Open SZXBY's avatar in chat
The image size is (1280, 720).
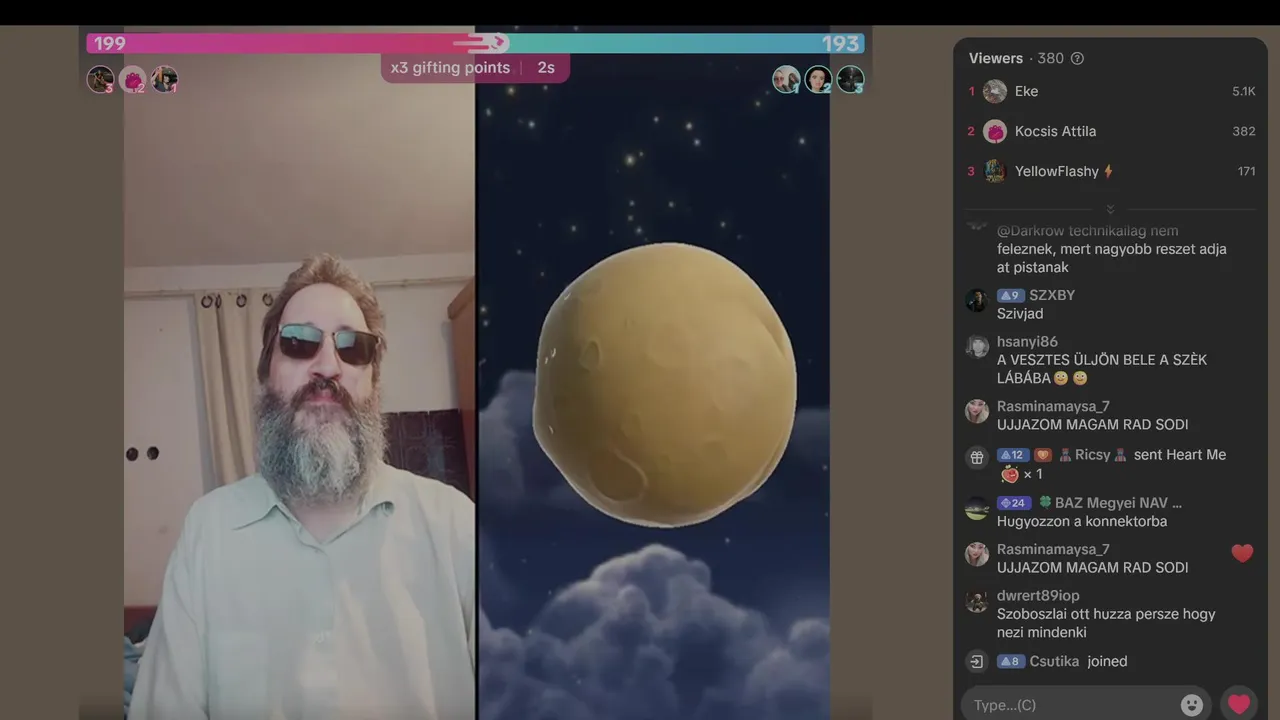point(977,301)
